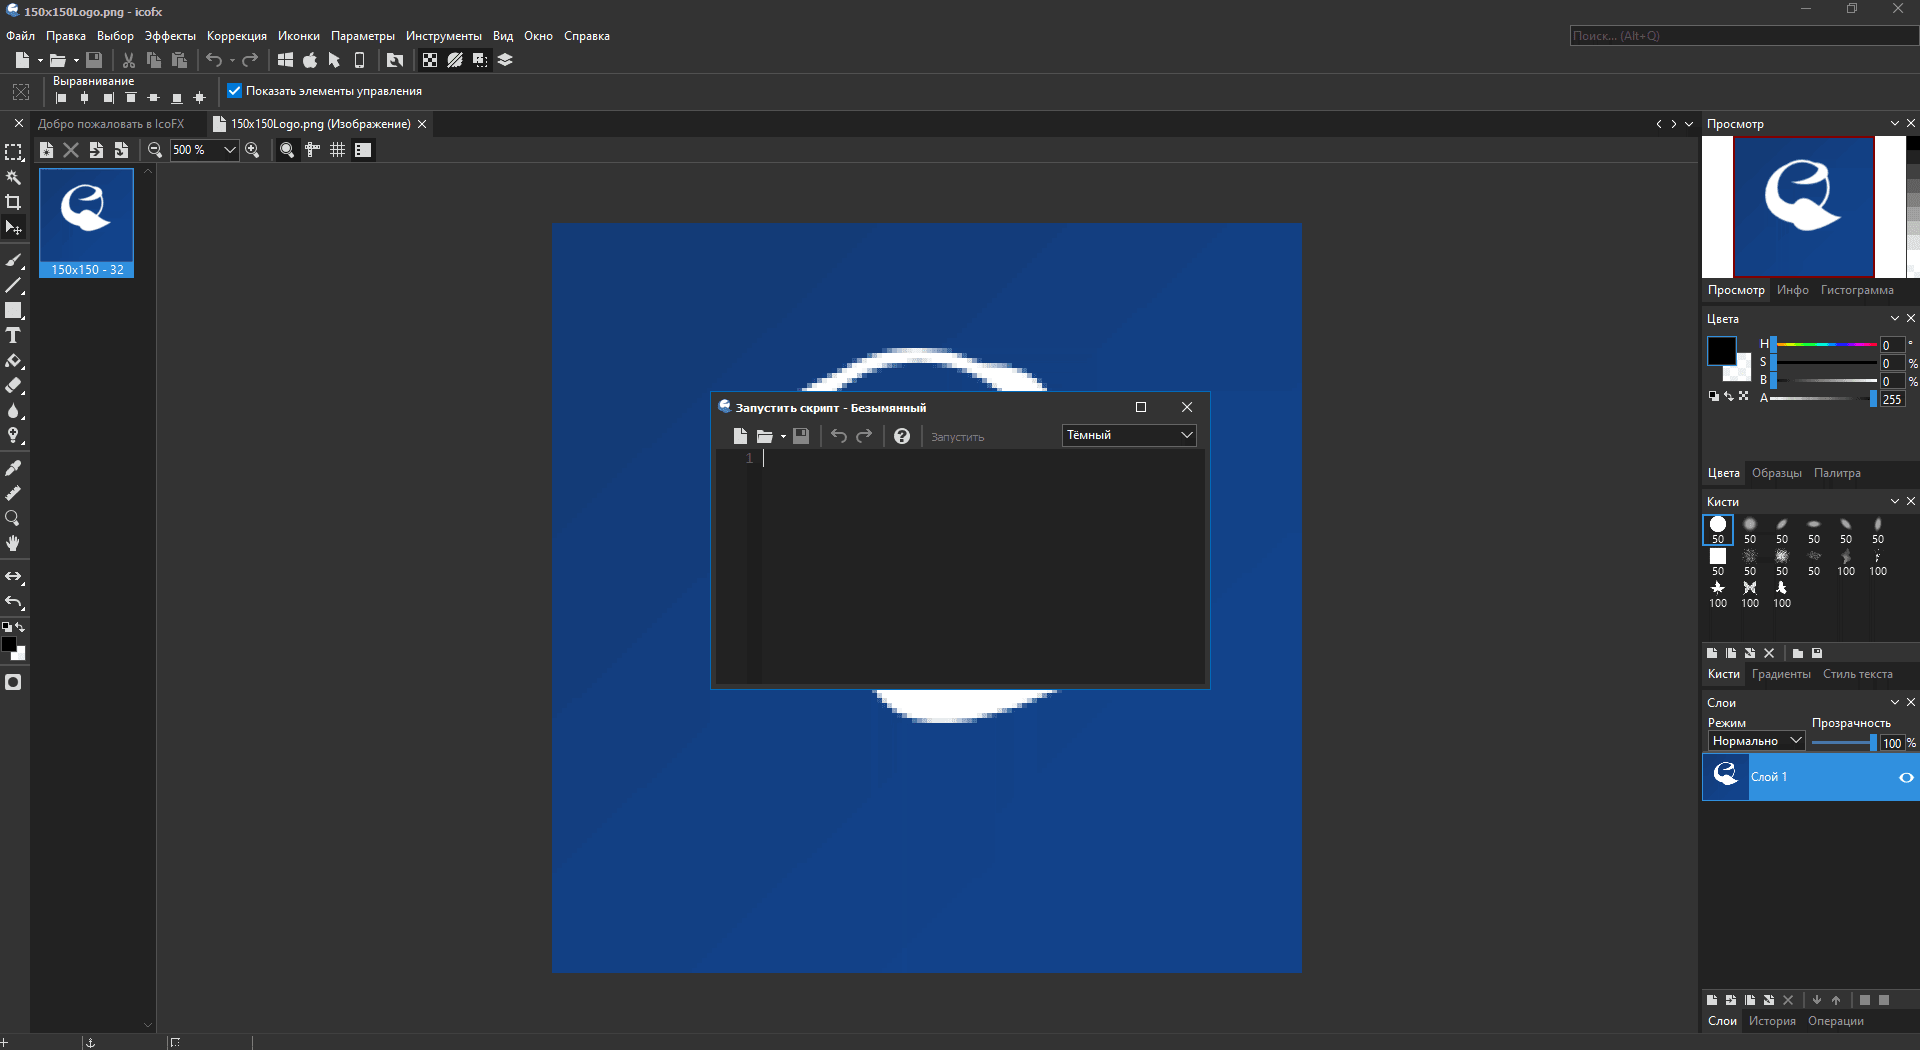Select the Magic Wand tool

[x=13, y=177]
